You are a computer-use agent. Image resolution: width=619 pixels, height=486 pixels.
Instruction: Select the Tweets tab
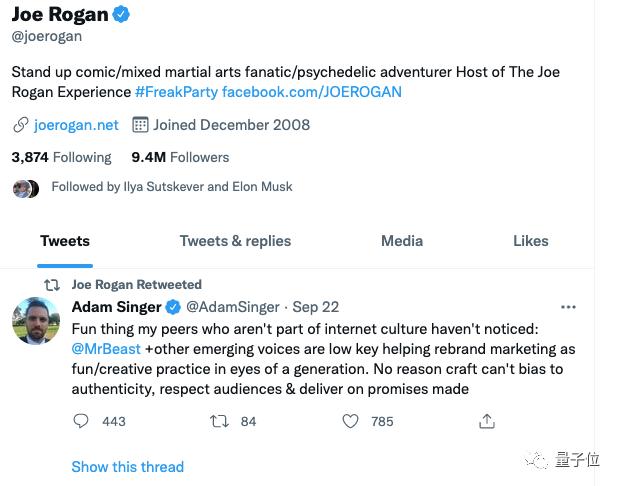click(x=65, y=241)
